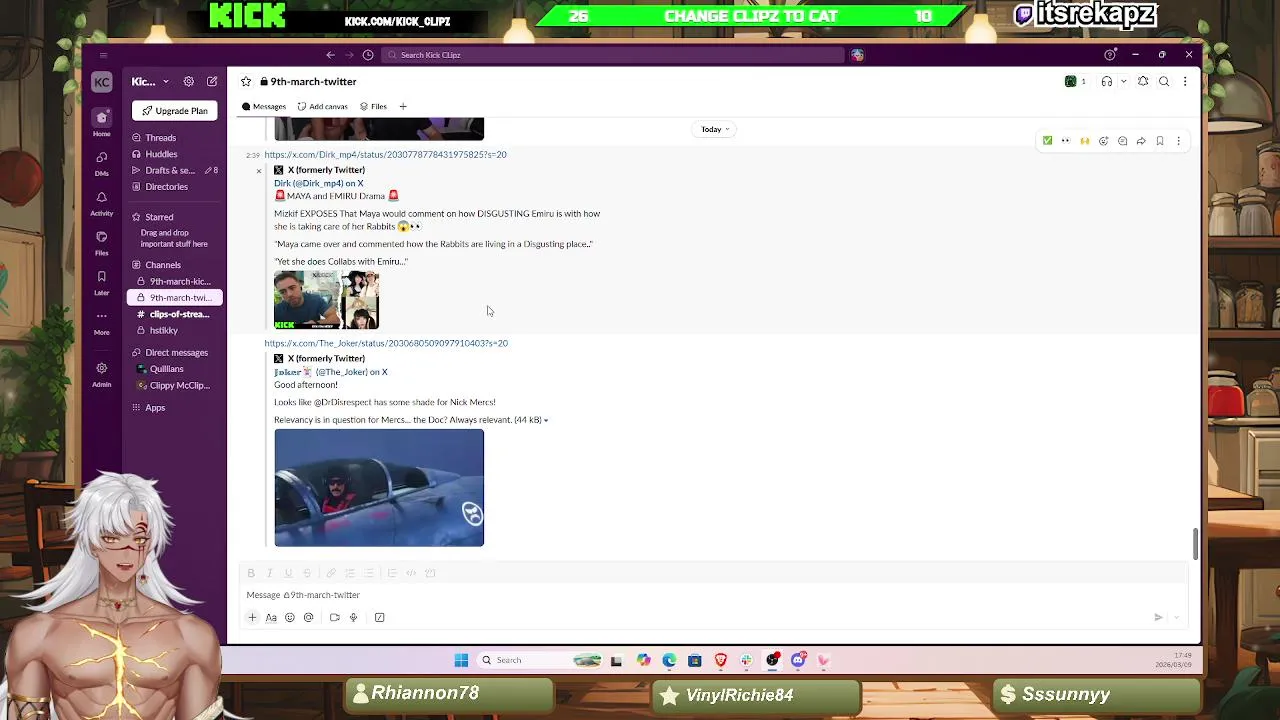The height and width of the screenshot is (720, 1280).
Task: Open the Activity bell in left rail
Action: [101, 203]
